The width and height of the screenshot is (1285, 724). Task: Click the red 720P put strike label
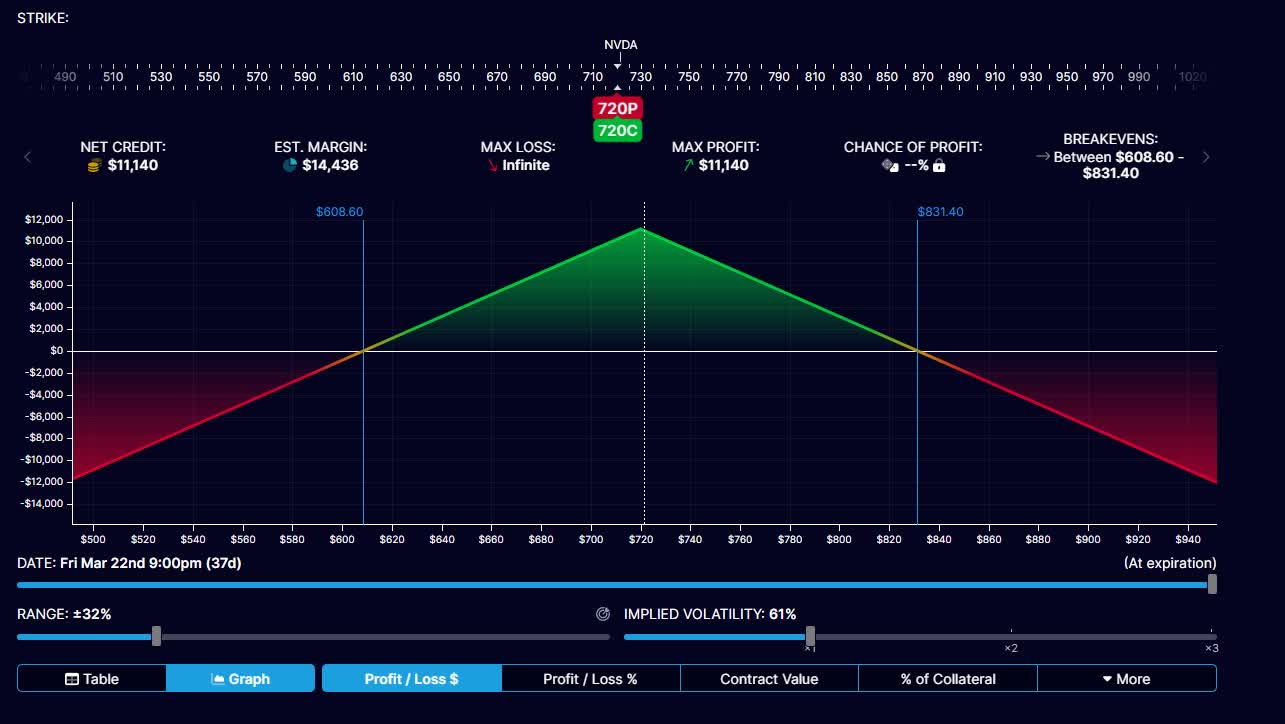pyautogui.click(x=617, y=108)
